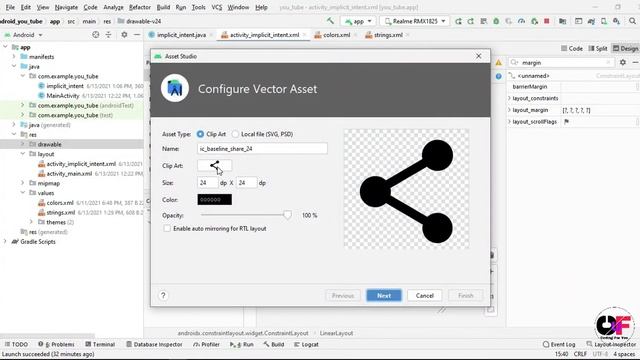Open the Refactor menu
The height and width of the screenshot is (360, 640).
coord(140,7)
